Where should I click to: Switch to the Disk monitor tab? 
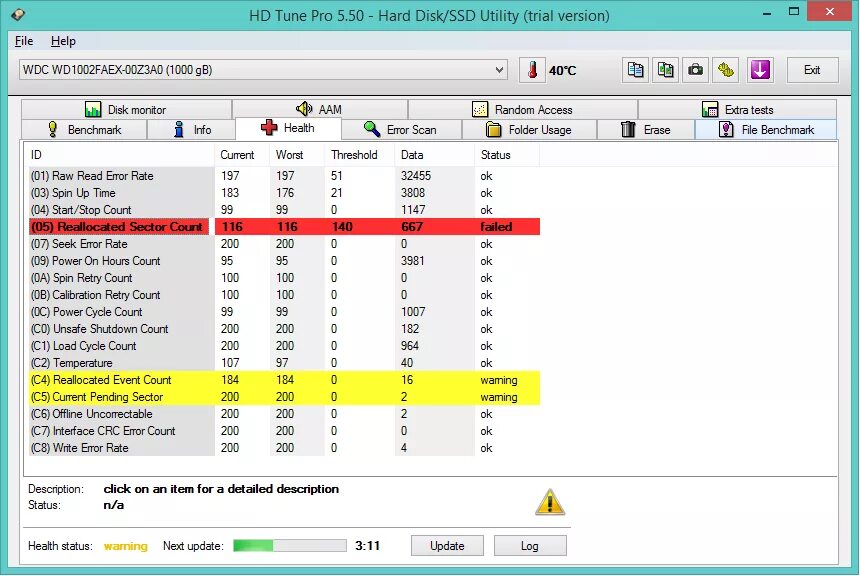tap(126, 110)
